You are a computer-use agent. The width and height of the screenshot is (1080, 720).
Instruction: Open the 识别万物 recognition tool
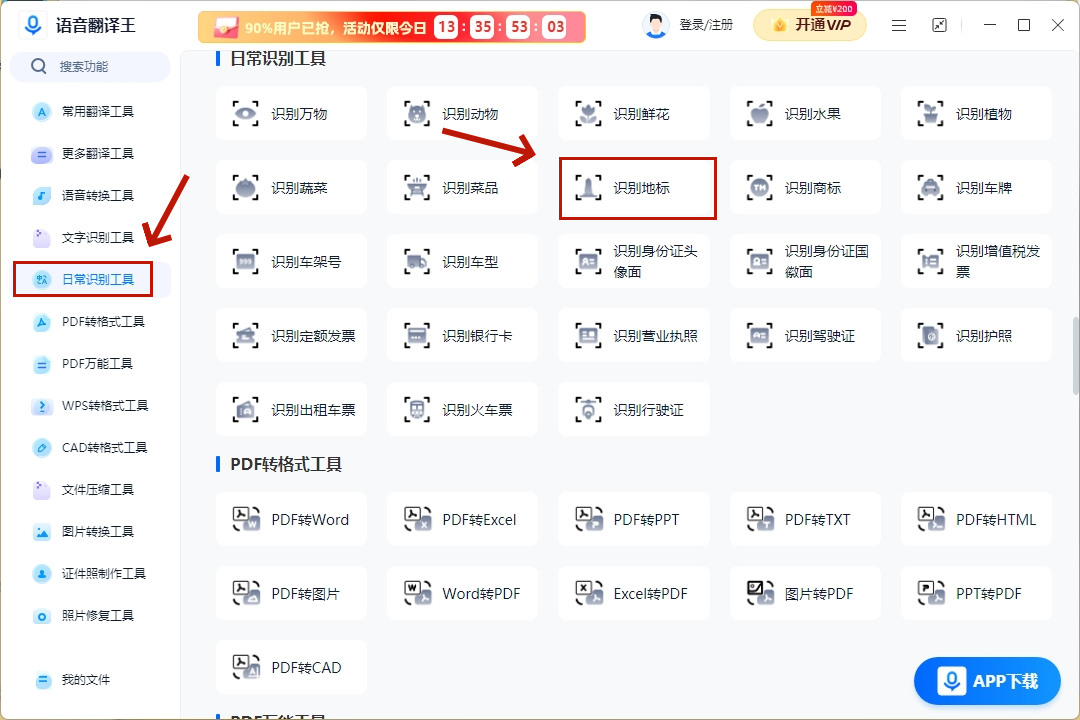click(x=291, y=114)
